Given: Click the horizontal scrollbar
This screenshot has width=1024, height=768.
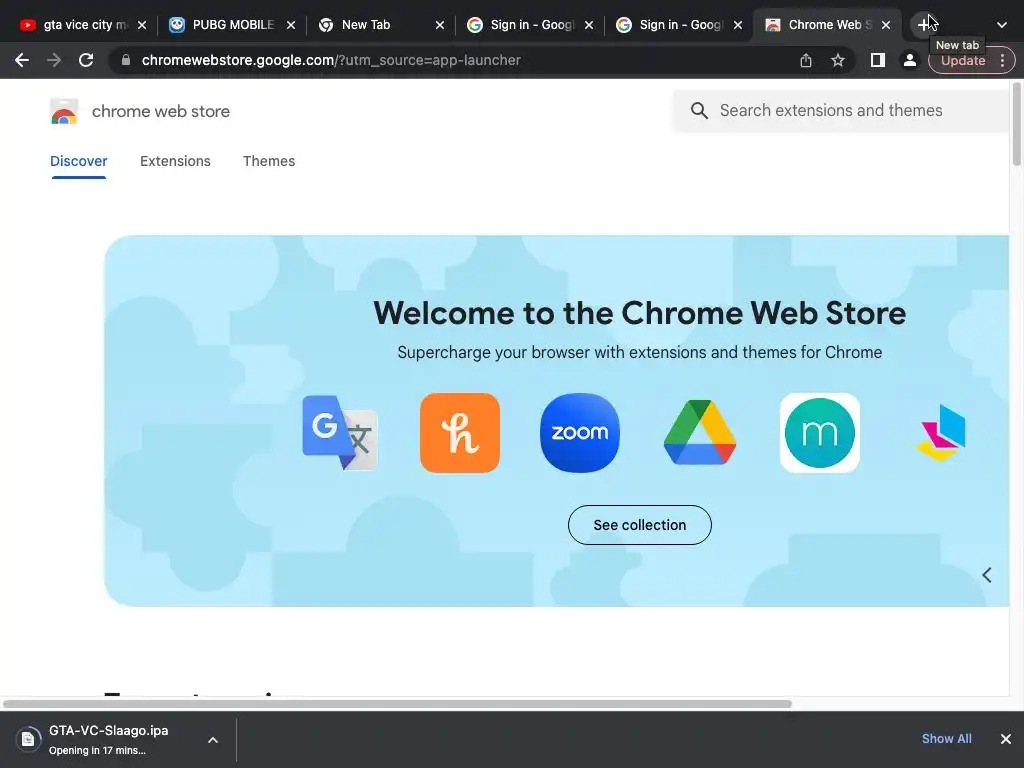Looking at the screenshot, I should (397, 704).
